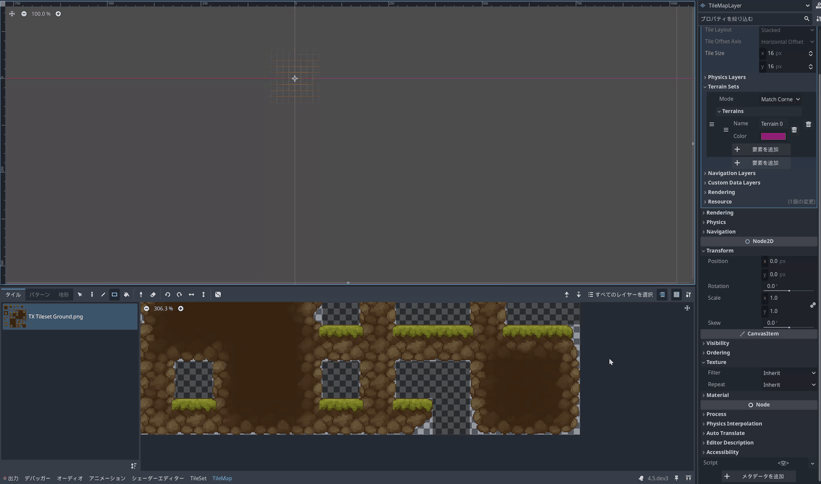Zoom in the tileset atlas view
Image resolution: width=821 pixels, height=484 pixels.
[181, 309]
